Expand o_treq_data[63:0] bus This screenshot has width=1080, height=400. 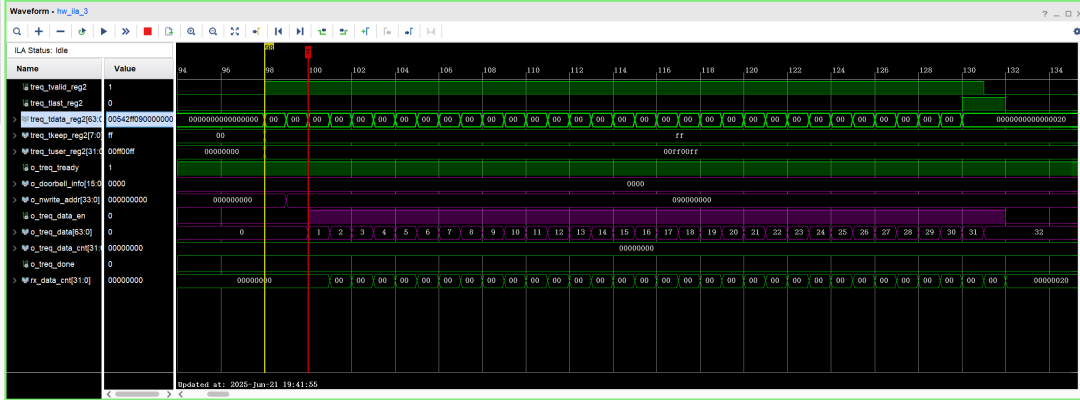point(15,232)
